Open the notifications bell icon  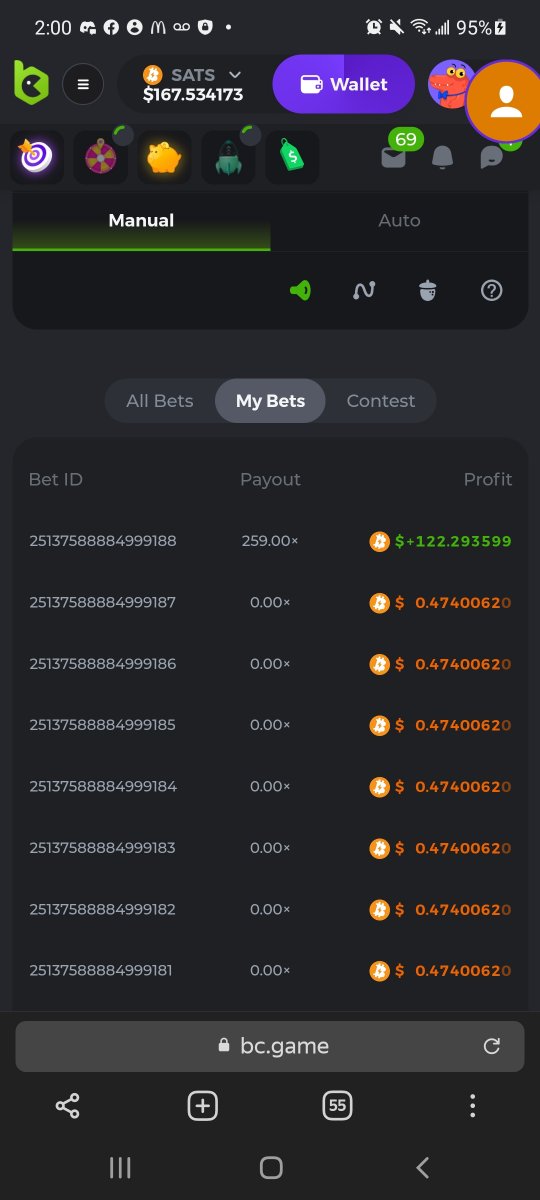[442, 158]
